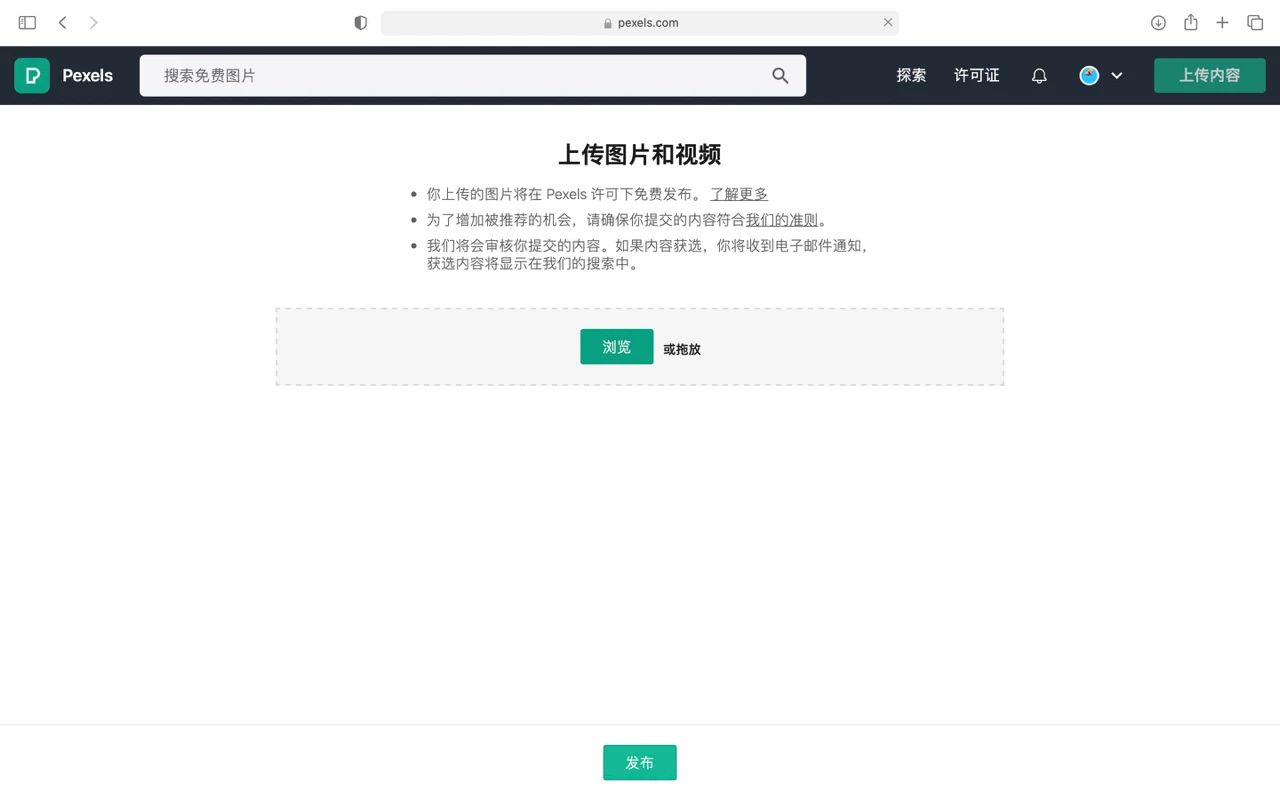Open the 探索 menu item
This screenshot has width=1280, height=800.
pyautogui.click(x=911, y=75)
